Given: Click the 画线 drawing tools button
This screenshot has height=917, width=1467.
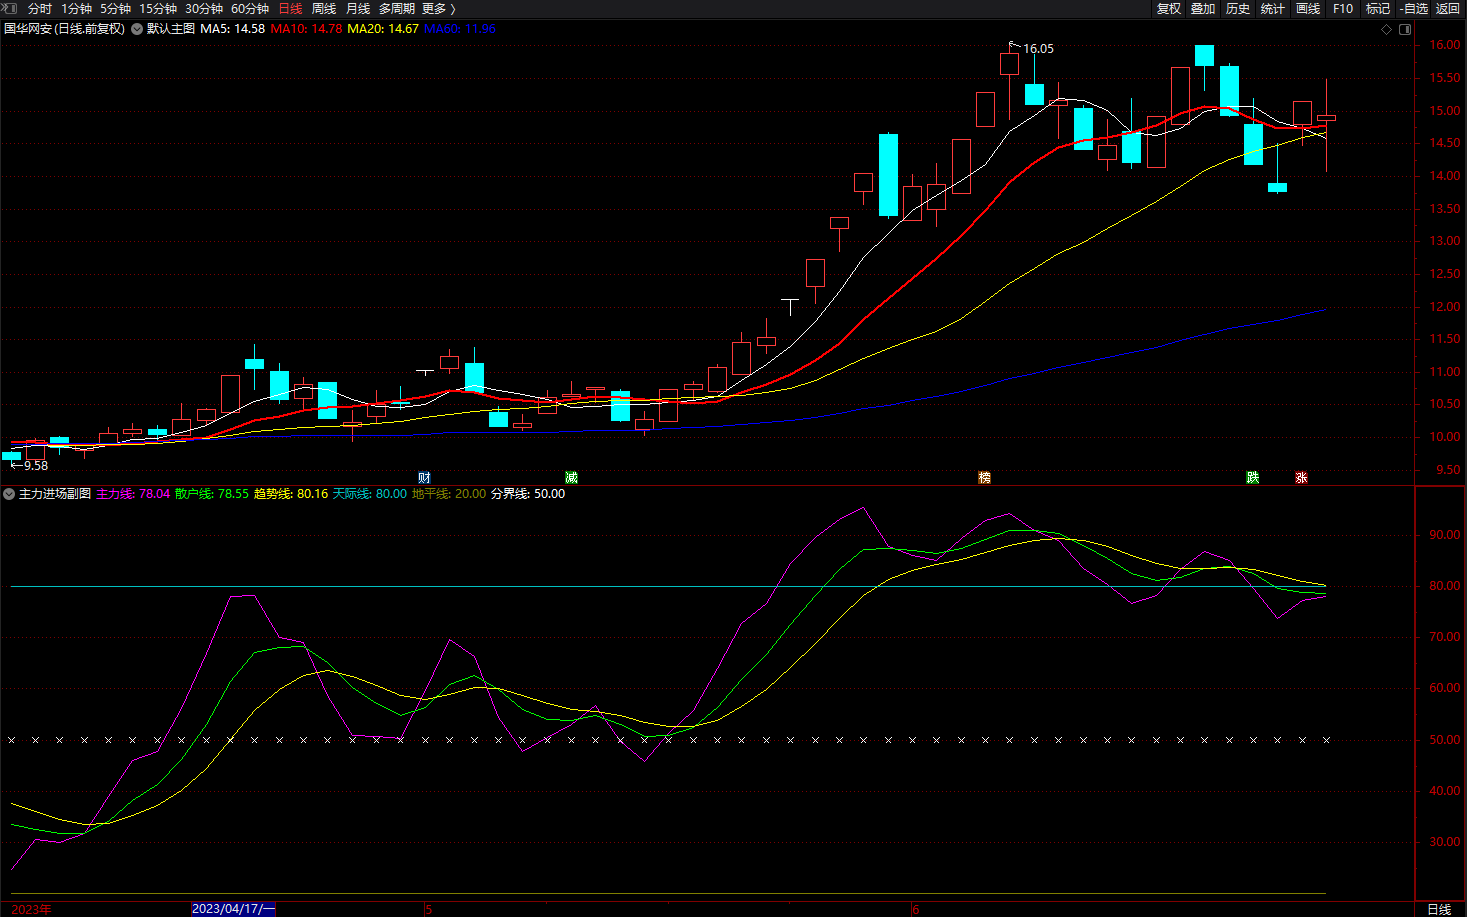Looking at the screenshot, I should [x=1308, y=9].
